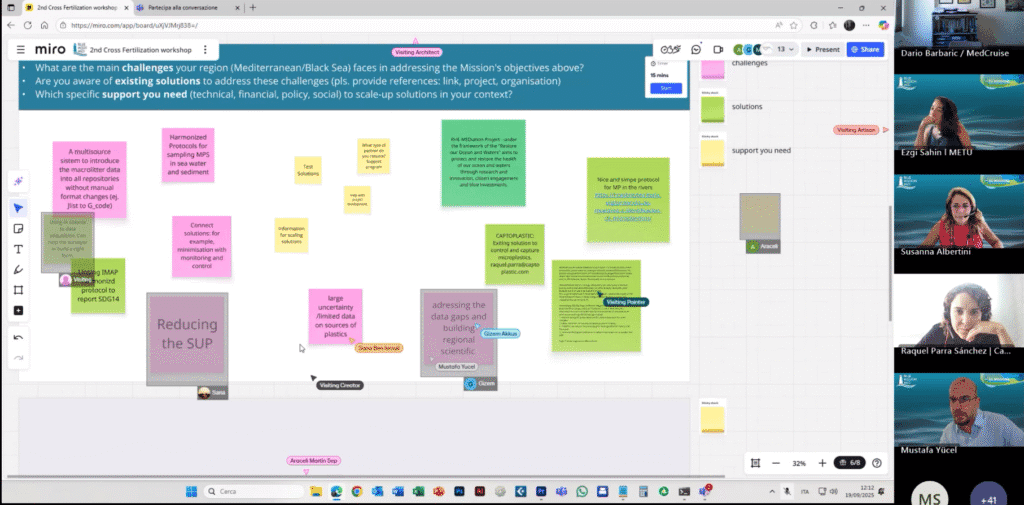Click the undo arrow in Miro toolbar

tap(18, 338)
